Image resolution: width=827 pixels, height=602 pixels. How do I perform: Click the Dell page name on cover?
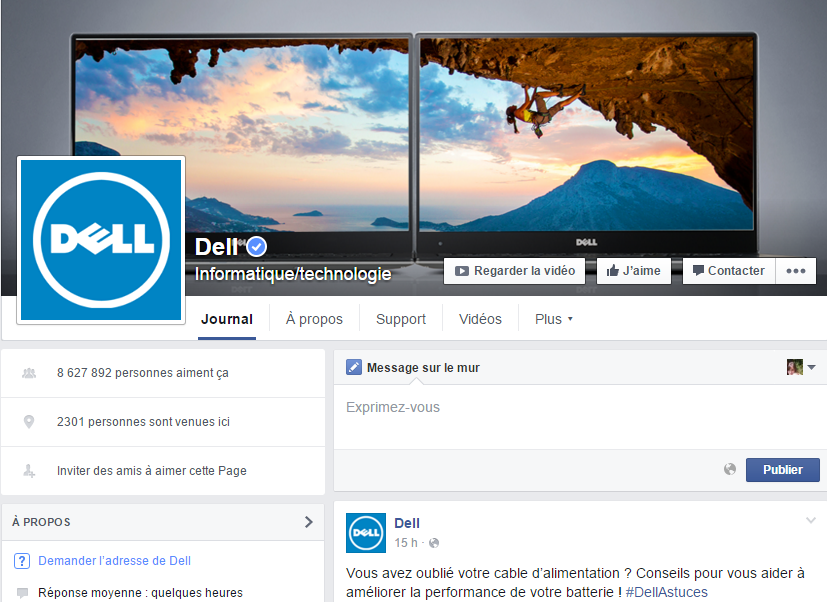click(217, 246)
